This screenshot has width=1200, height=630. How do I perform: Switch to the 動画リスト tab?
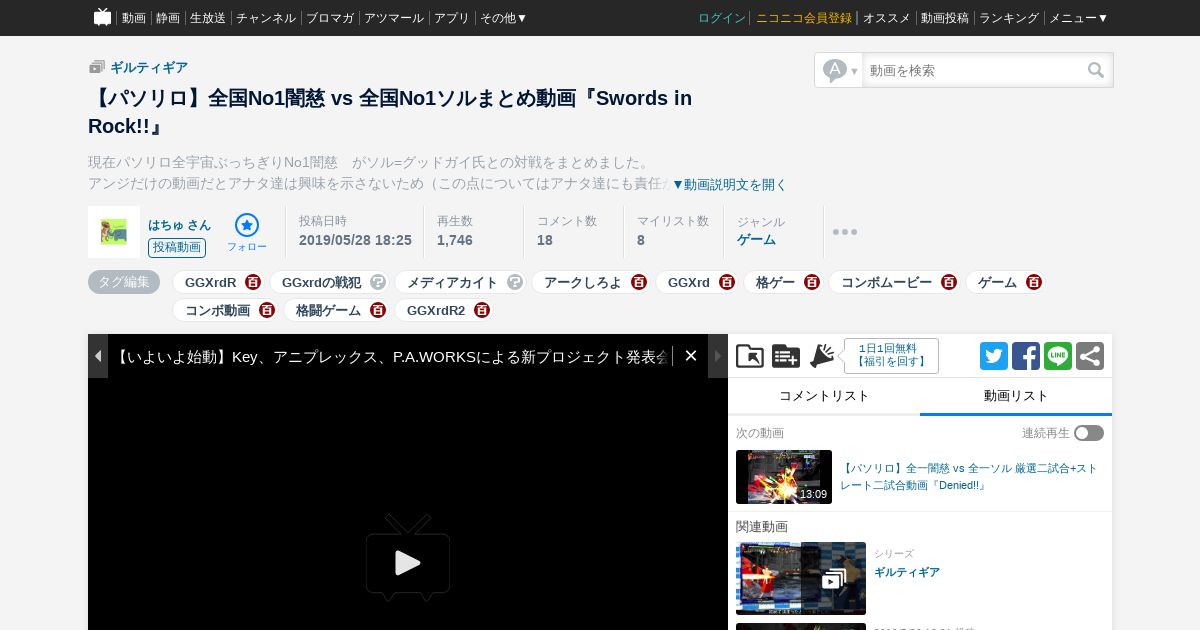click(1016, 396)
